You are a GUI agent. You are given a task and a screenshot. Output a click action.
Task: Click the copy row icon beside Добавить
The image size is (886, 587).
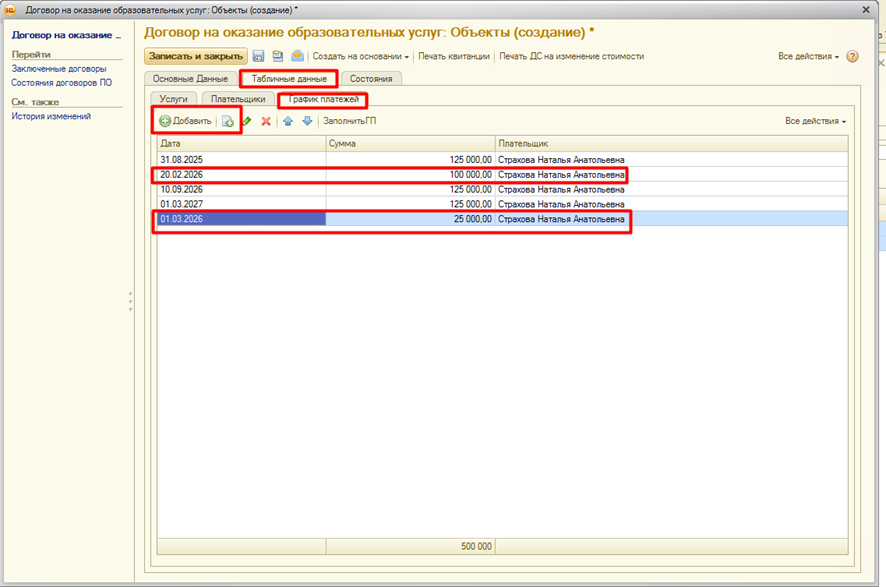pyautogui.click(x=228, y=121)
